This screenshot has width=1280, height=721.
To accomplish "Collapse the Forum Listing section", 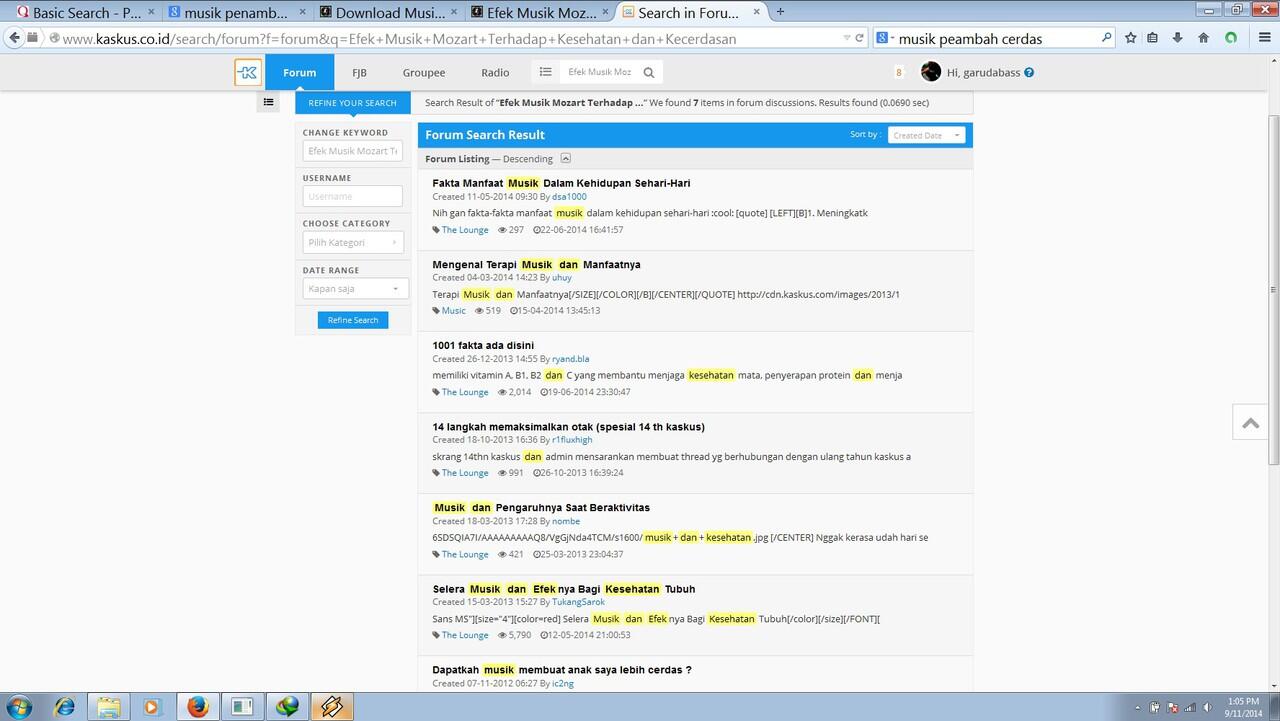I will (x=565, y=158).
